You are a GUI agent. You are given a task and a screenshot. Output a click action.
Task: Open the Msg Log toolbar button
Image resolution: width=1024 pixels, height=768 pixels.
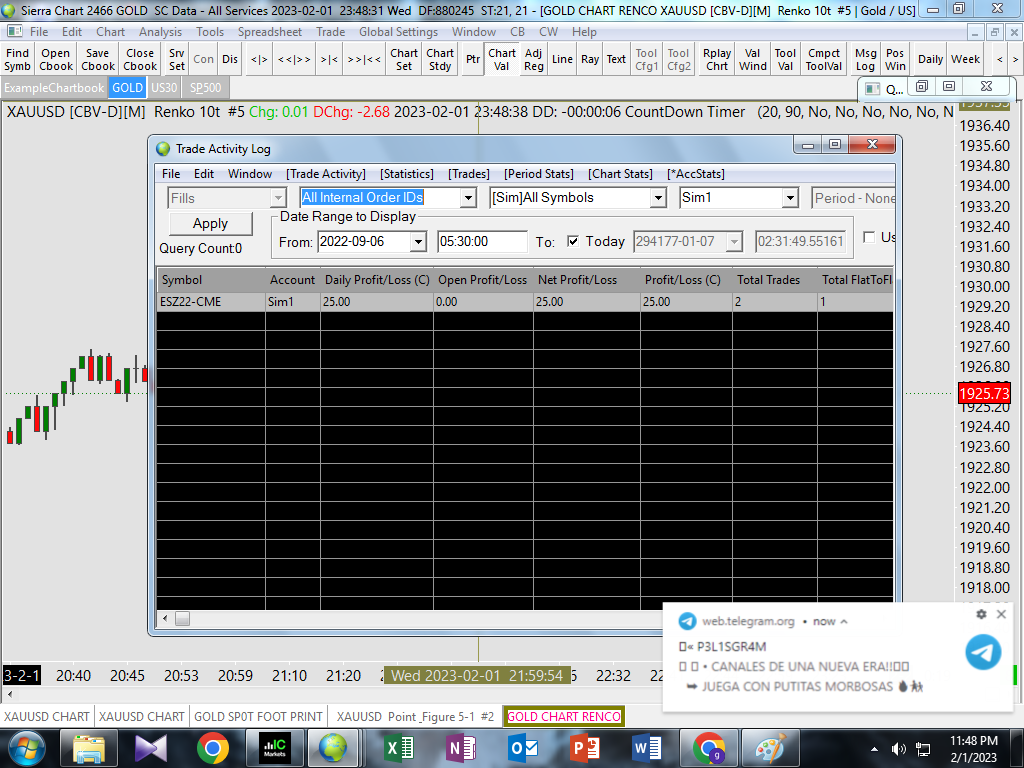[x=866, y=59]
